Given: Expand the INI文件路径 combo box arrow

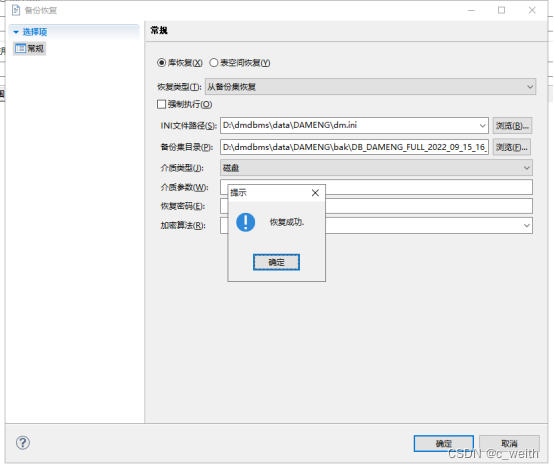Looking at the screenshot, I should point(483,126).
